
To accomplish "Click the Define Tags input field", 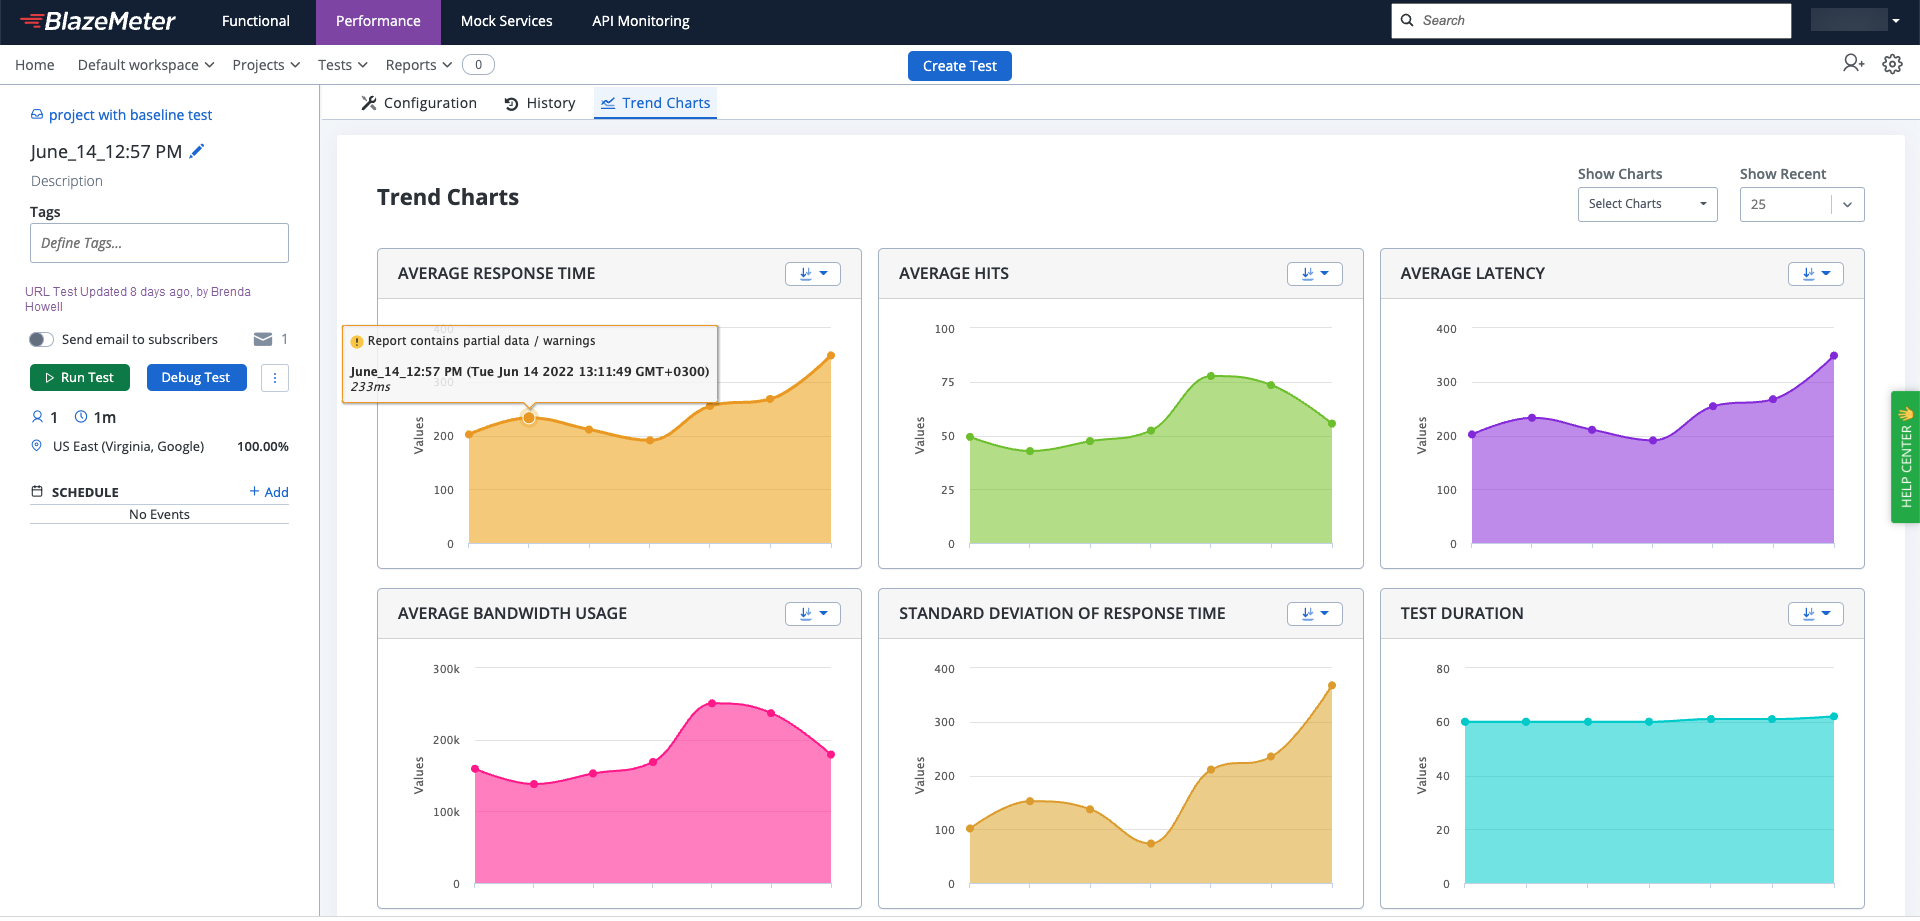I will 159,243.
